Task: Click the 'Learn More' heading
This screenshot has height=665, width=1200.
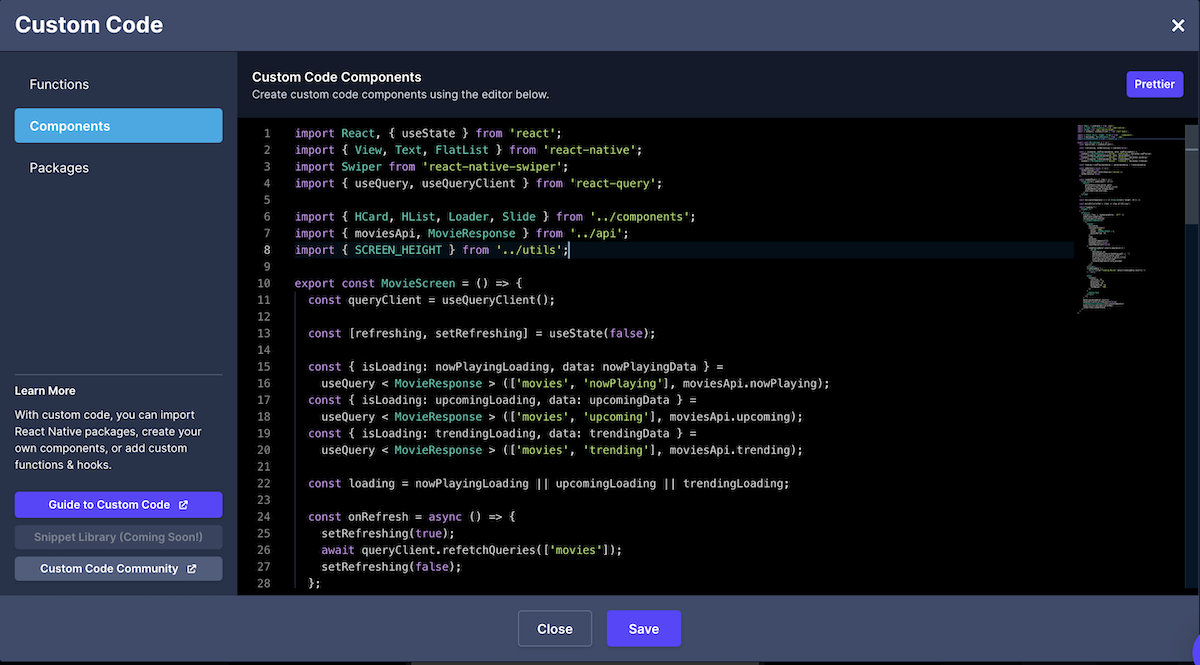Action: [45, 391]
